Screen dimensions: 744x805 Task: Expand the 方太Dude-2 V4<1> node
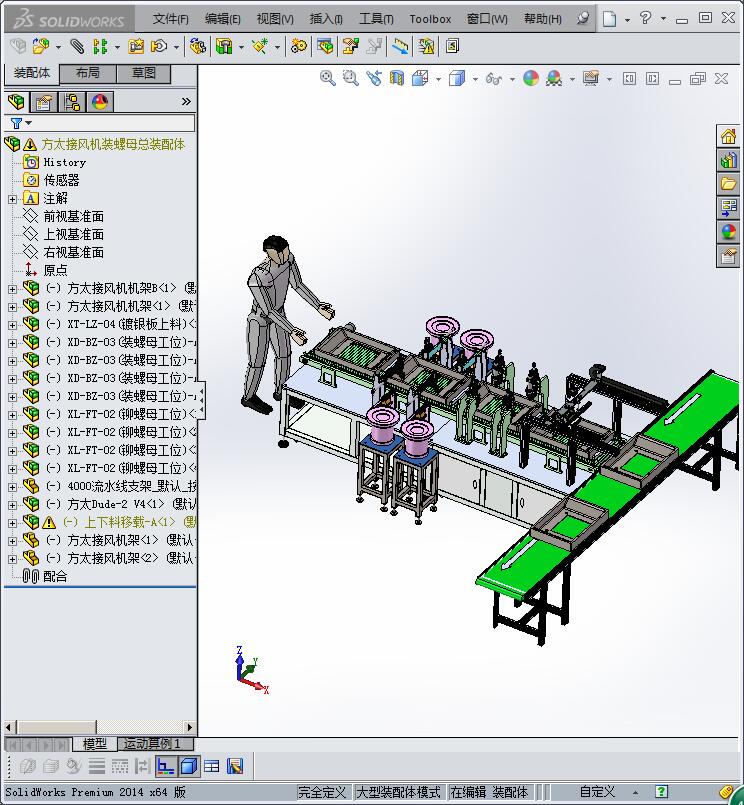click(x=12, y=505)
